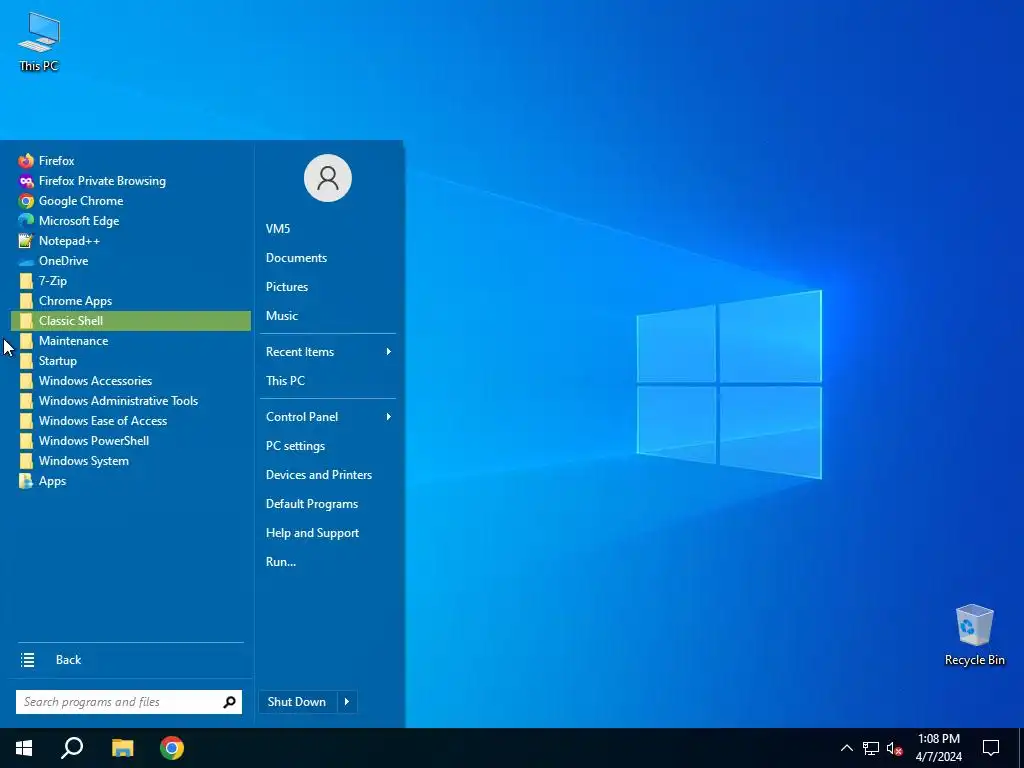Expand the Startup folder
1024x768 pixels.
click(131, 361)
